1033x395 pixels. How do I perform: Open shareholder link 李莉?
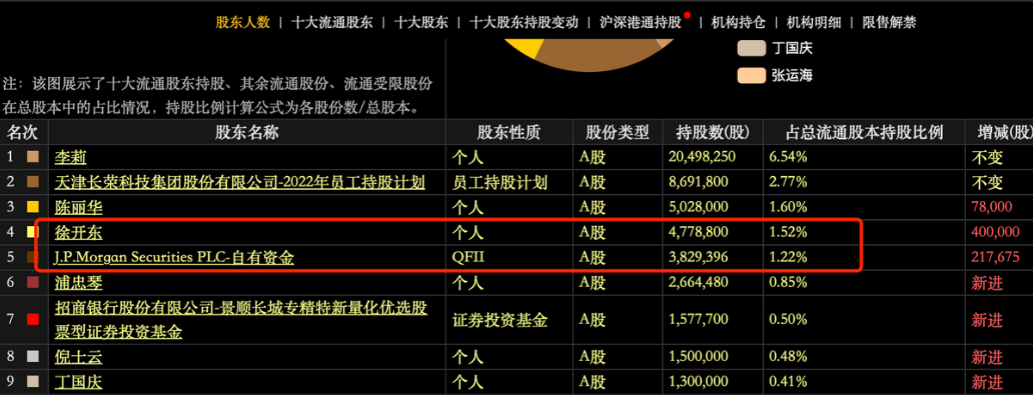[x=70, y=157]
